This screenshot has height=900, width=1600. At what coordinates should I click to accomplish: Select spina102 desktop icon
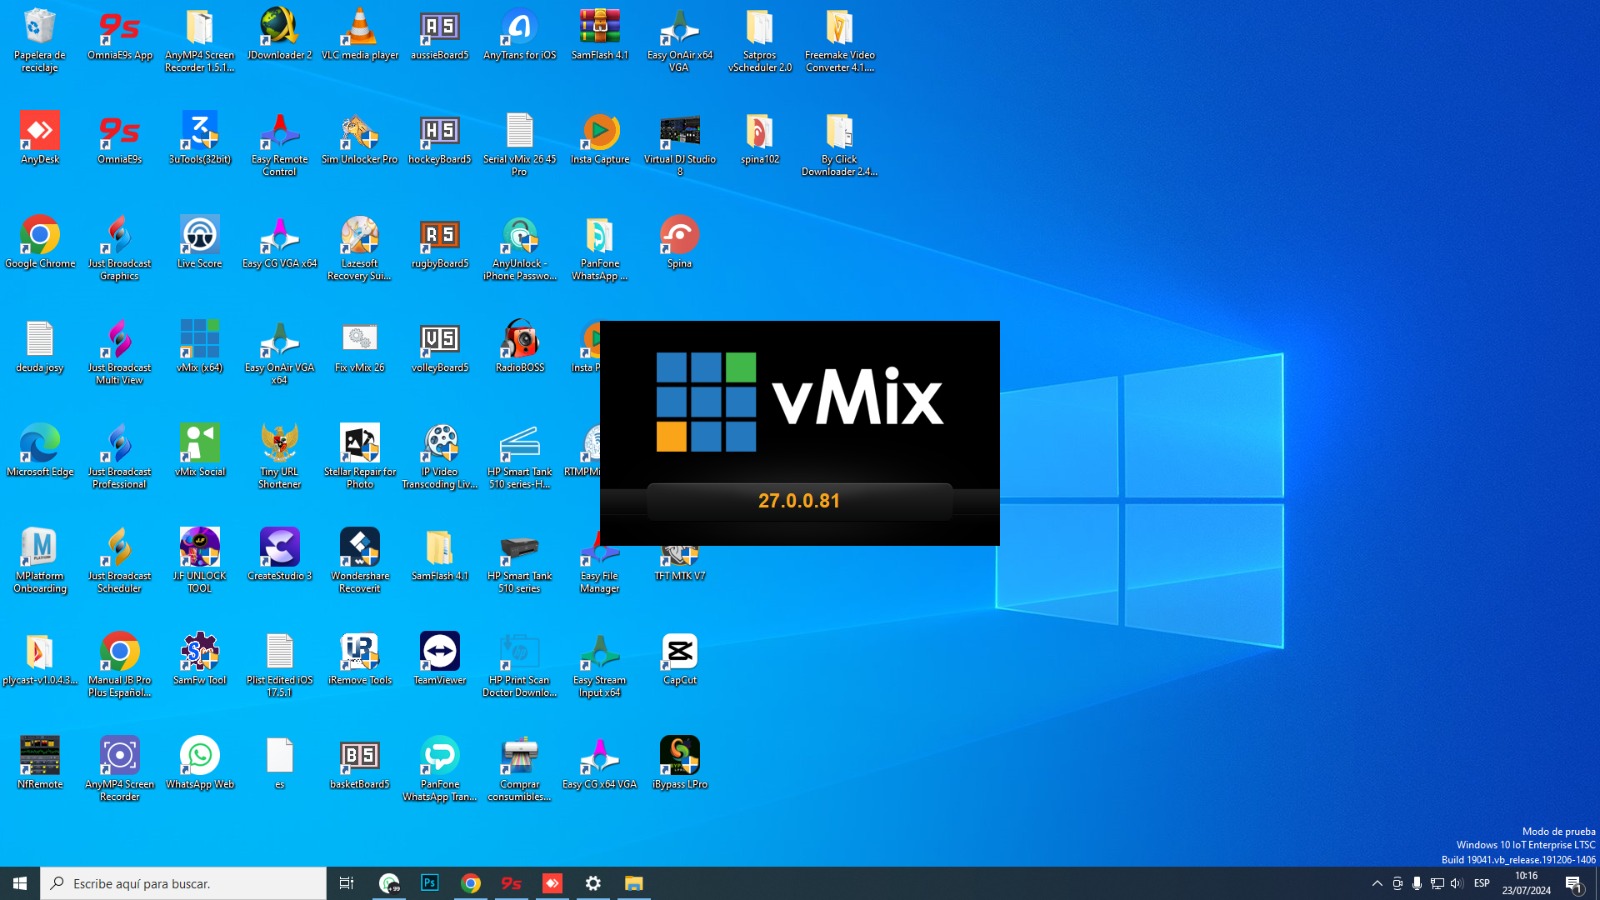(x=760, y=138)
